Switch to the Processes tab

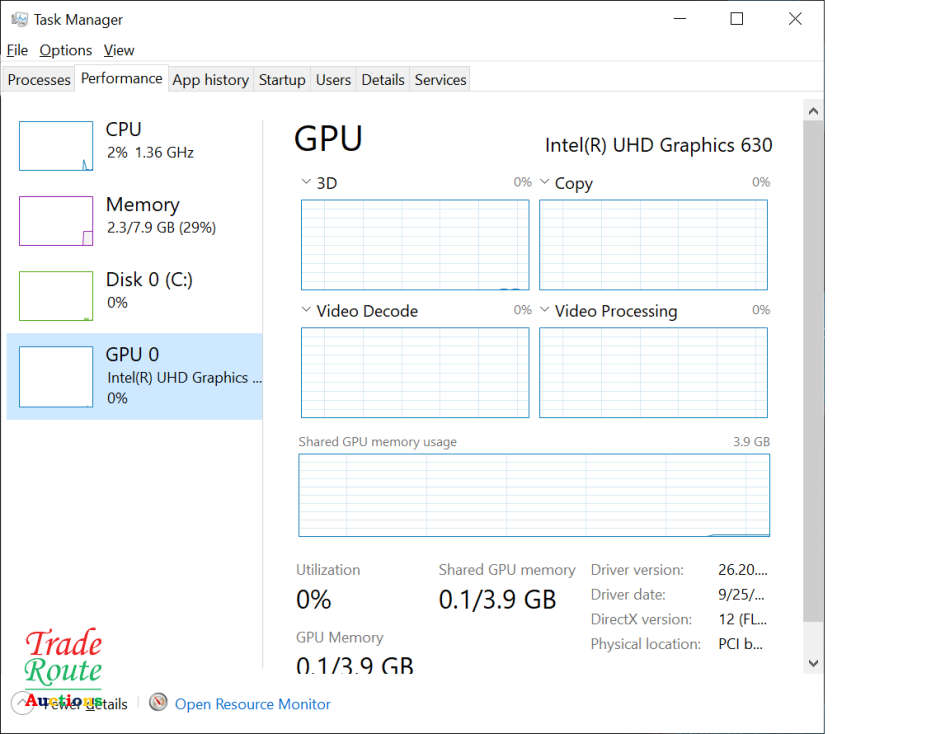(38, 79)
